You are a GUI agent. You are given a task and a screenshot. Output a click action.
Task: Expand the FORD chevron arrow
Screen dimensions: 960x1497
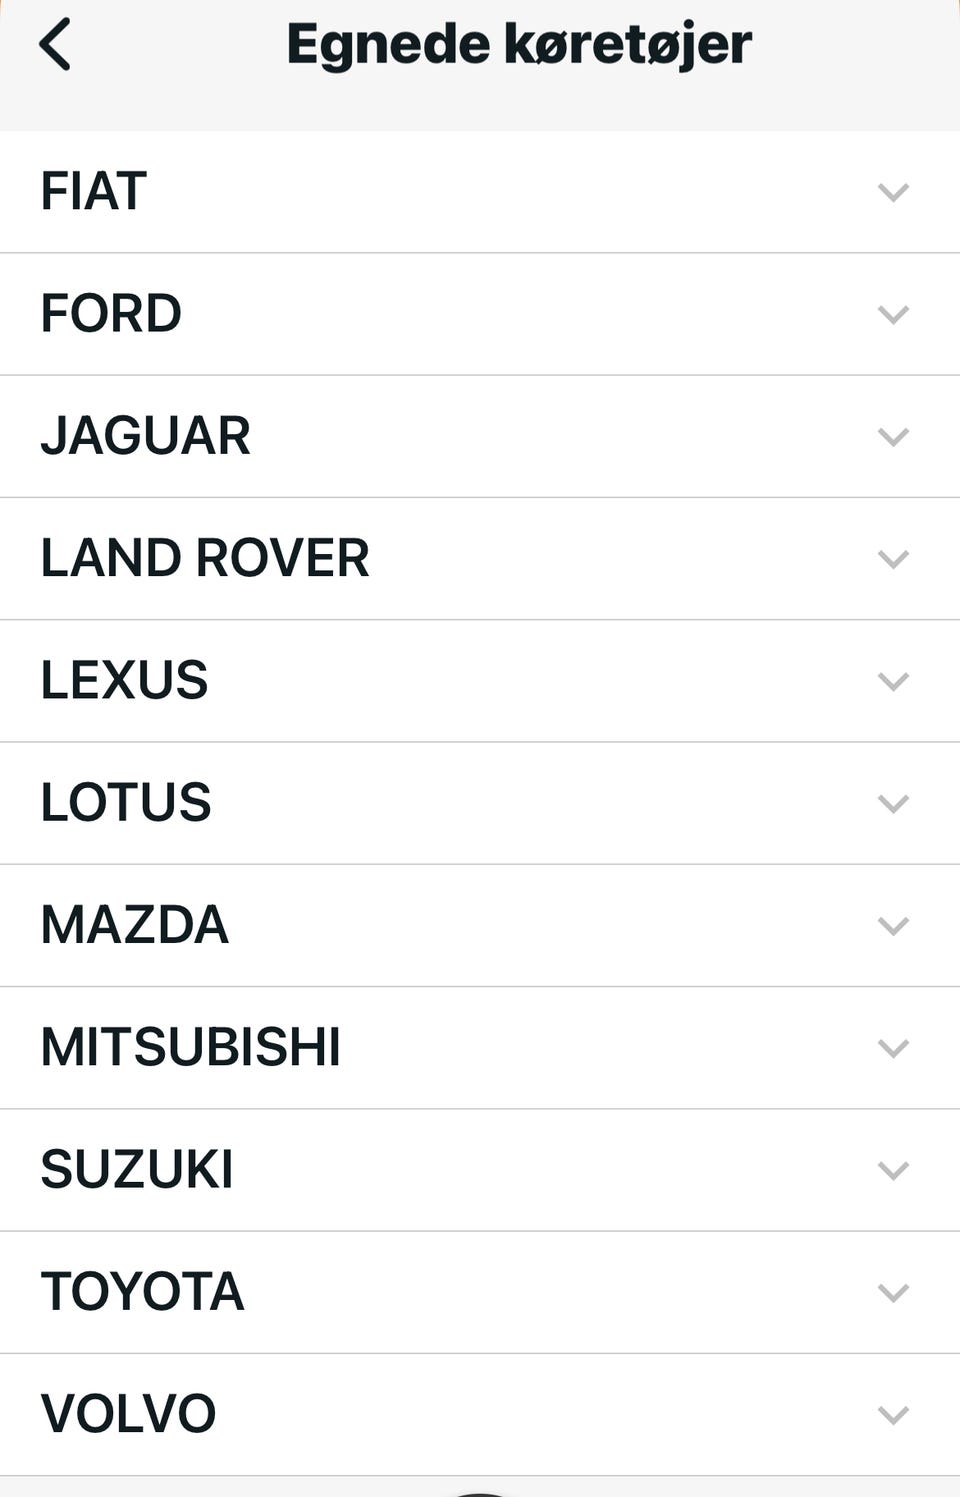[x=893, y=314]
